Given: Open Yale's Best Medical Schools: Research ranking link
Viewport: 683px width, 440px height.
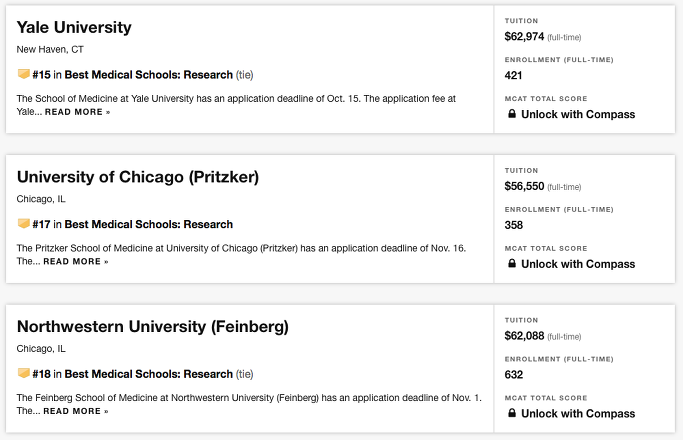Looking at the screenshot, I should (x=149, y=75).
